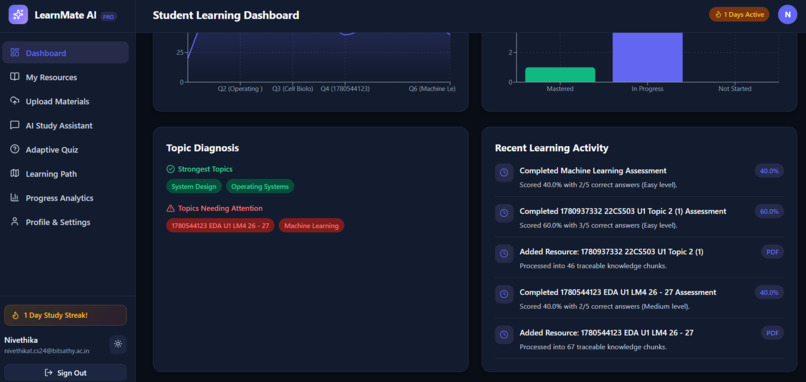Click the 1 Days Active badge
The width and height of the screenshot is (806, 382).
739,14
